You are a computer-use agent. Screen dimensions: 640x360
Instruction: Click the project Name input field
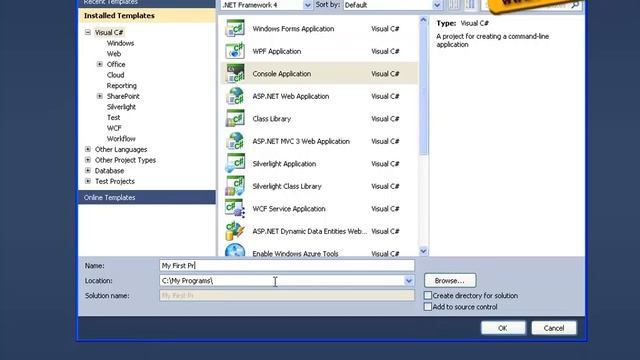point(287,265)
